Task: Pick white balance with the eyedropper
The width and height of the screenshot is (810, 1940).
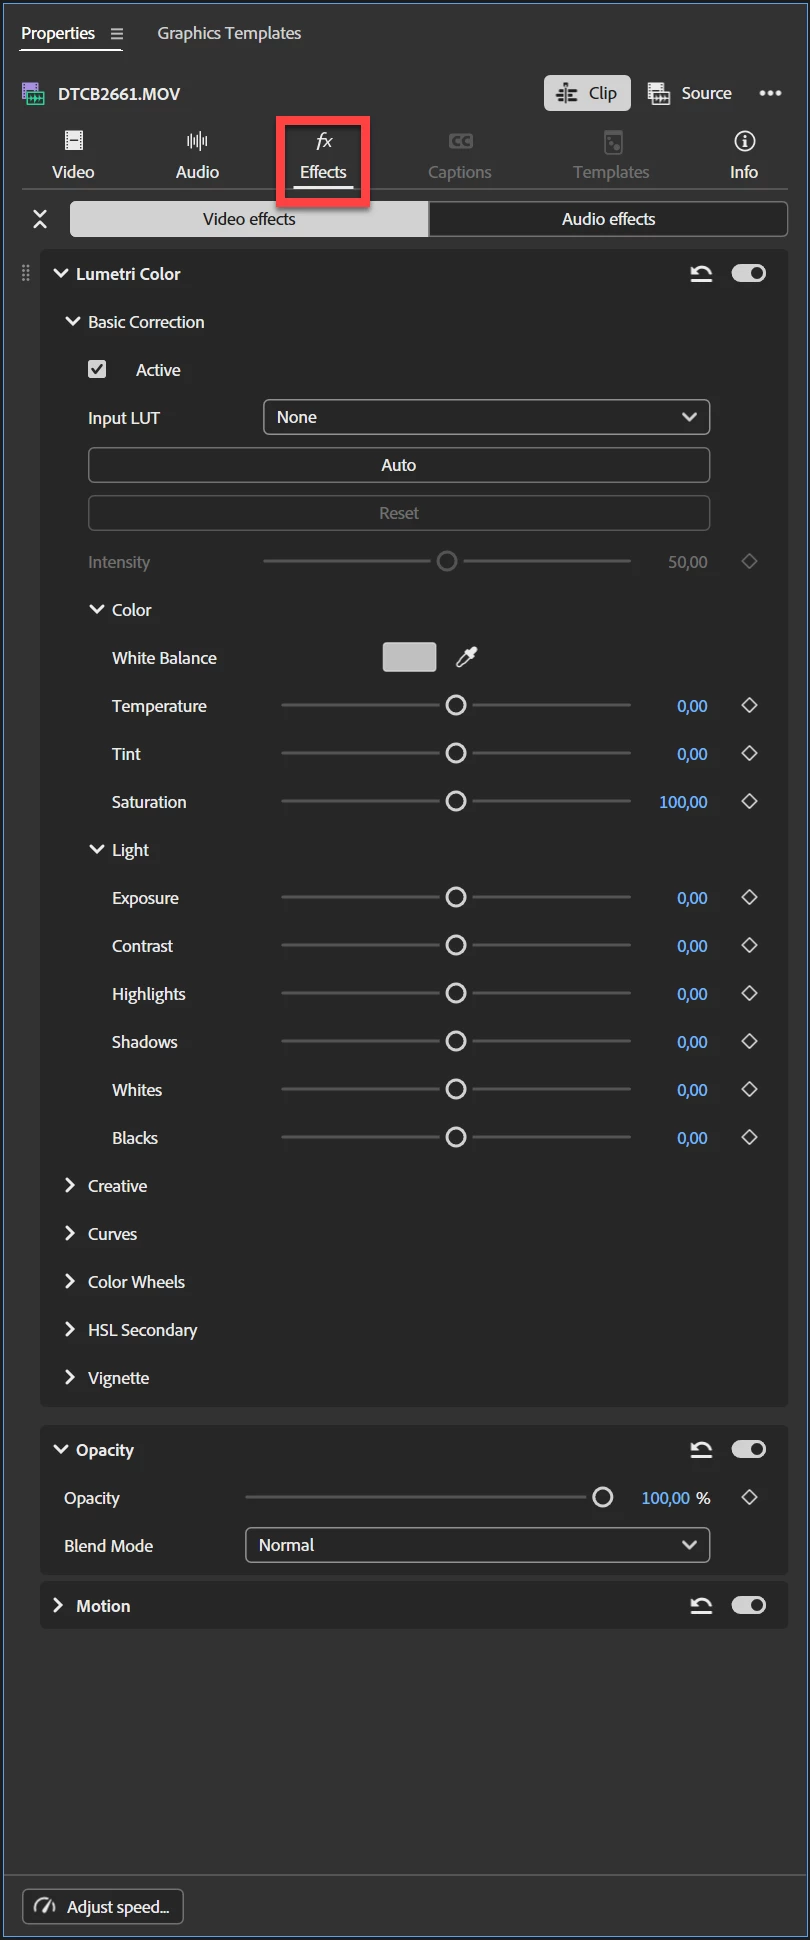Action: coord(467,657)
